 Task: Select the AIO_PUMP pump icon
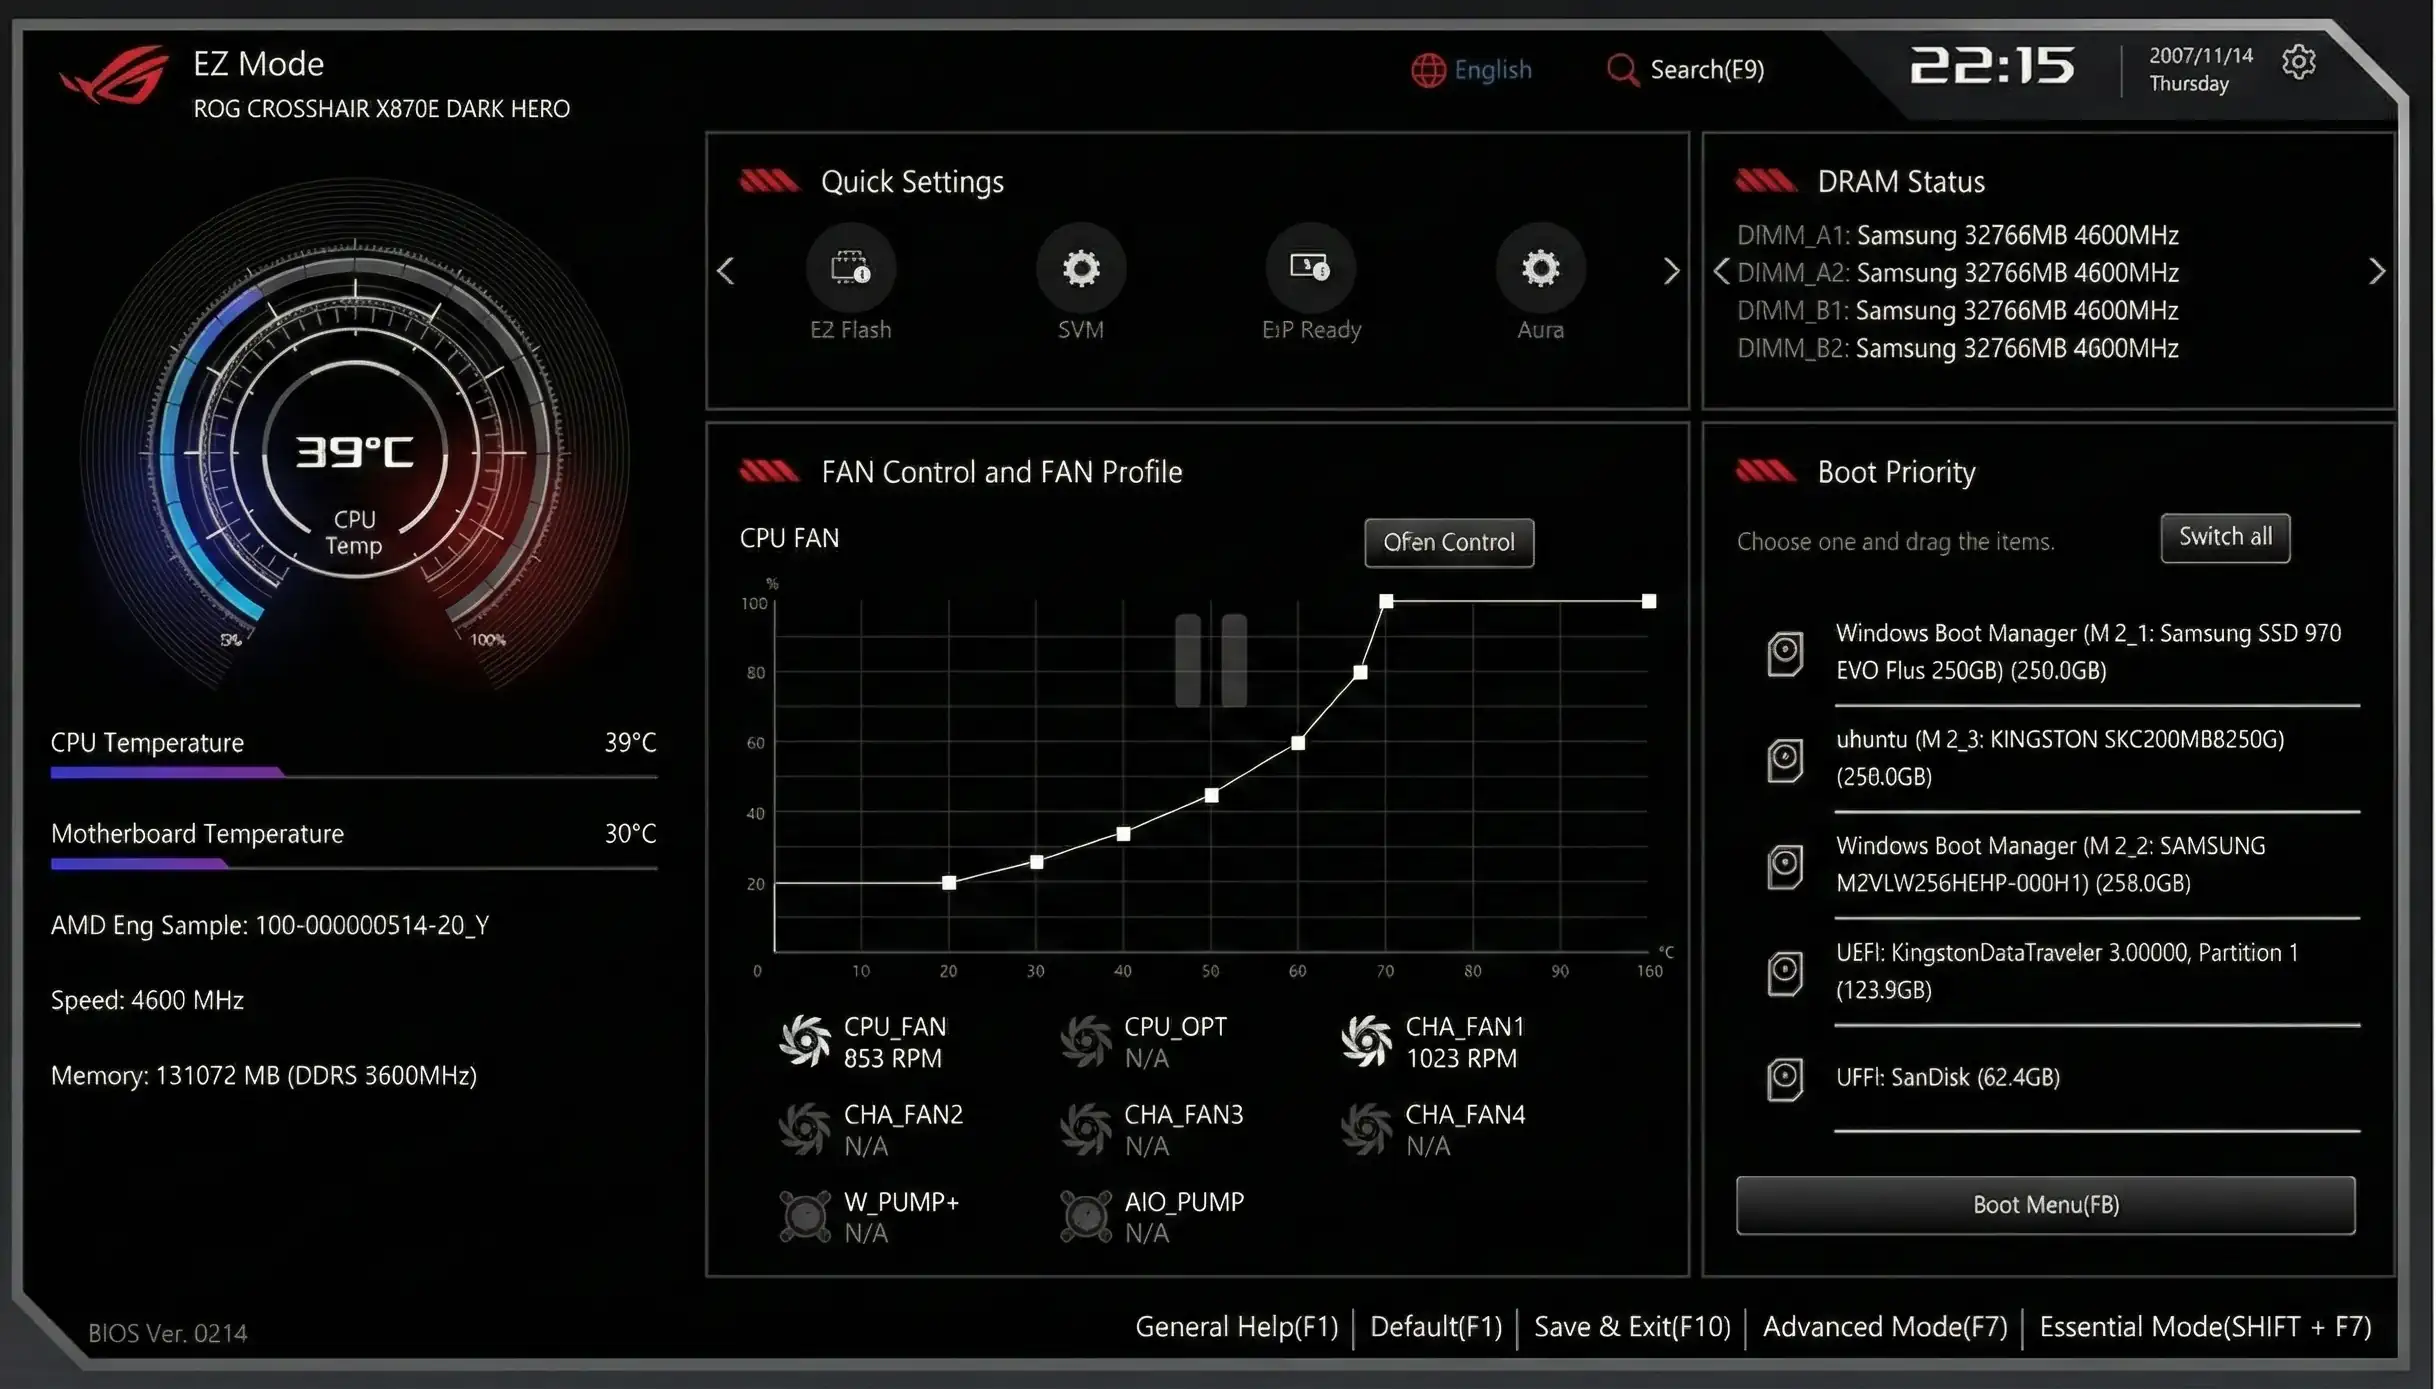tap(1086, 1216)
